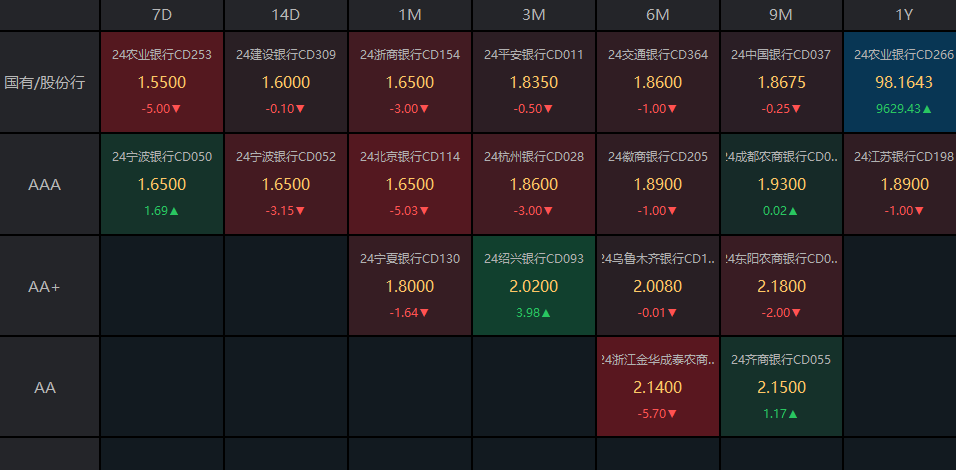The image size is (956, 470).
Task: Select the 24平安银行CD011 quote
Action: pyautogui.click(x=533, y=82)
